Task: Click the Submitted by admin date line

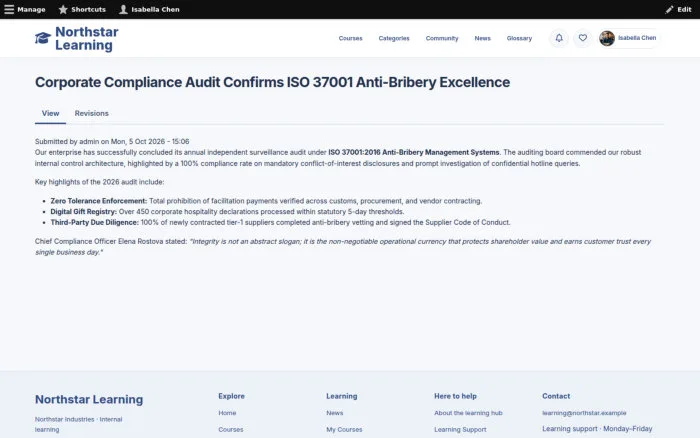Action: pyautogui.click(x=112, y=142)
